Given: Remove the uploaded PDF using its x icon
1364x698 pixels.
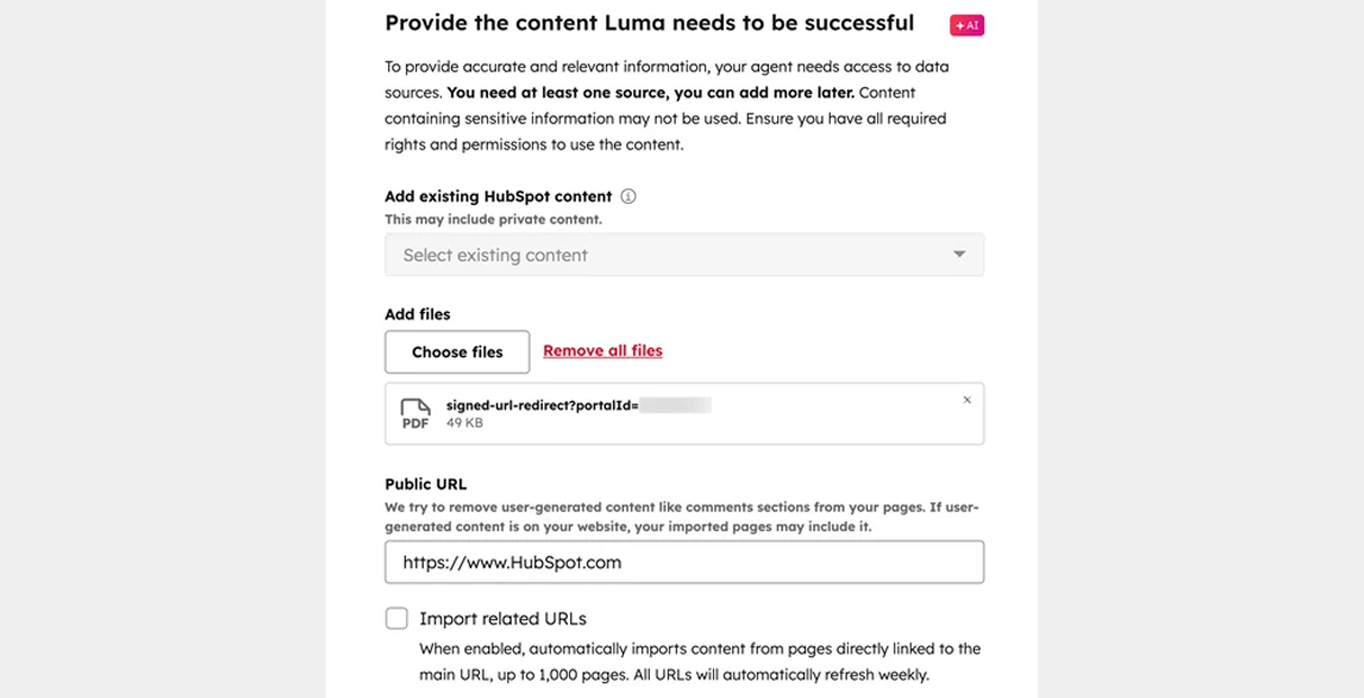Looking at the screenshot, I should point(967,399).
